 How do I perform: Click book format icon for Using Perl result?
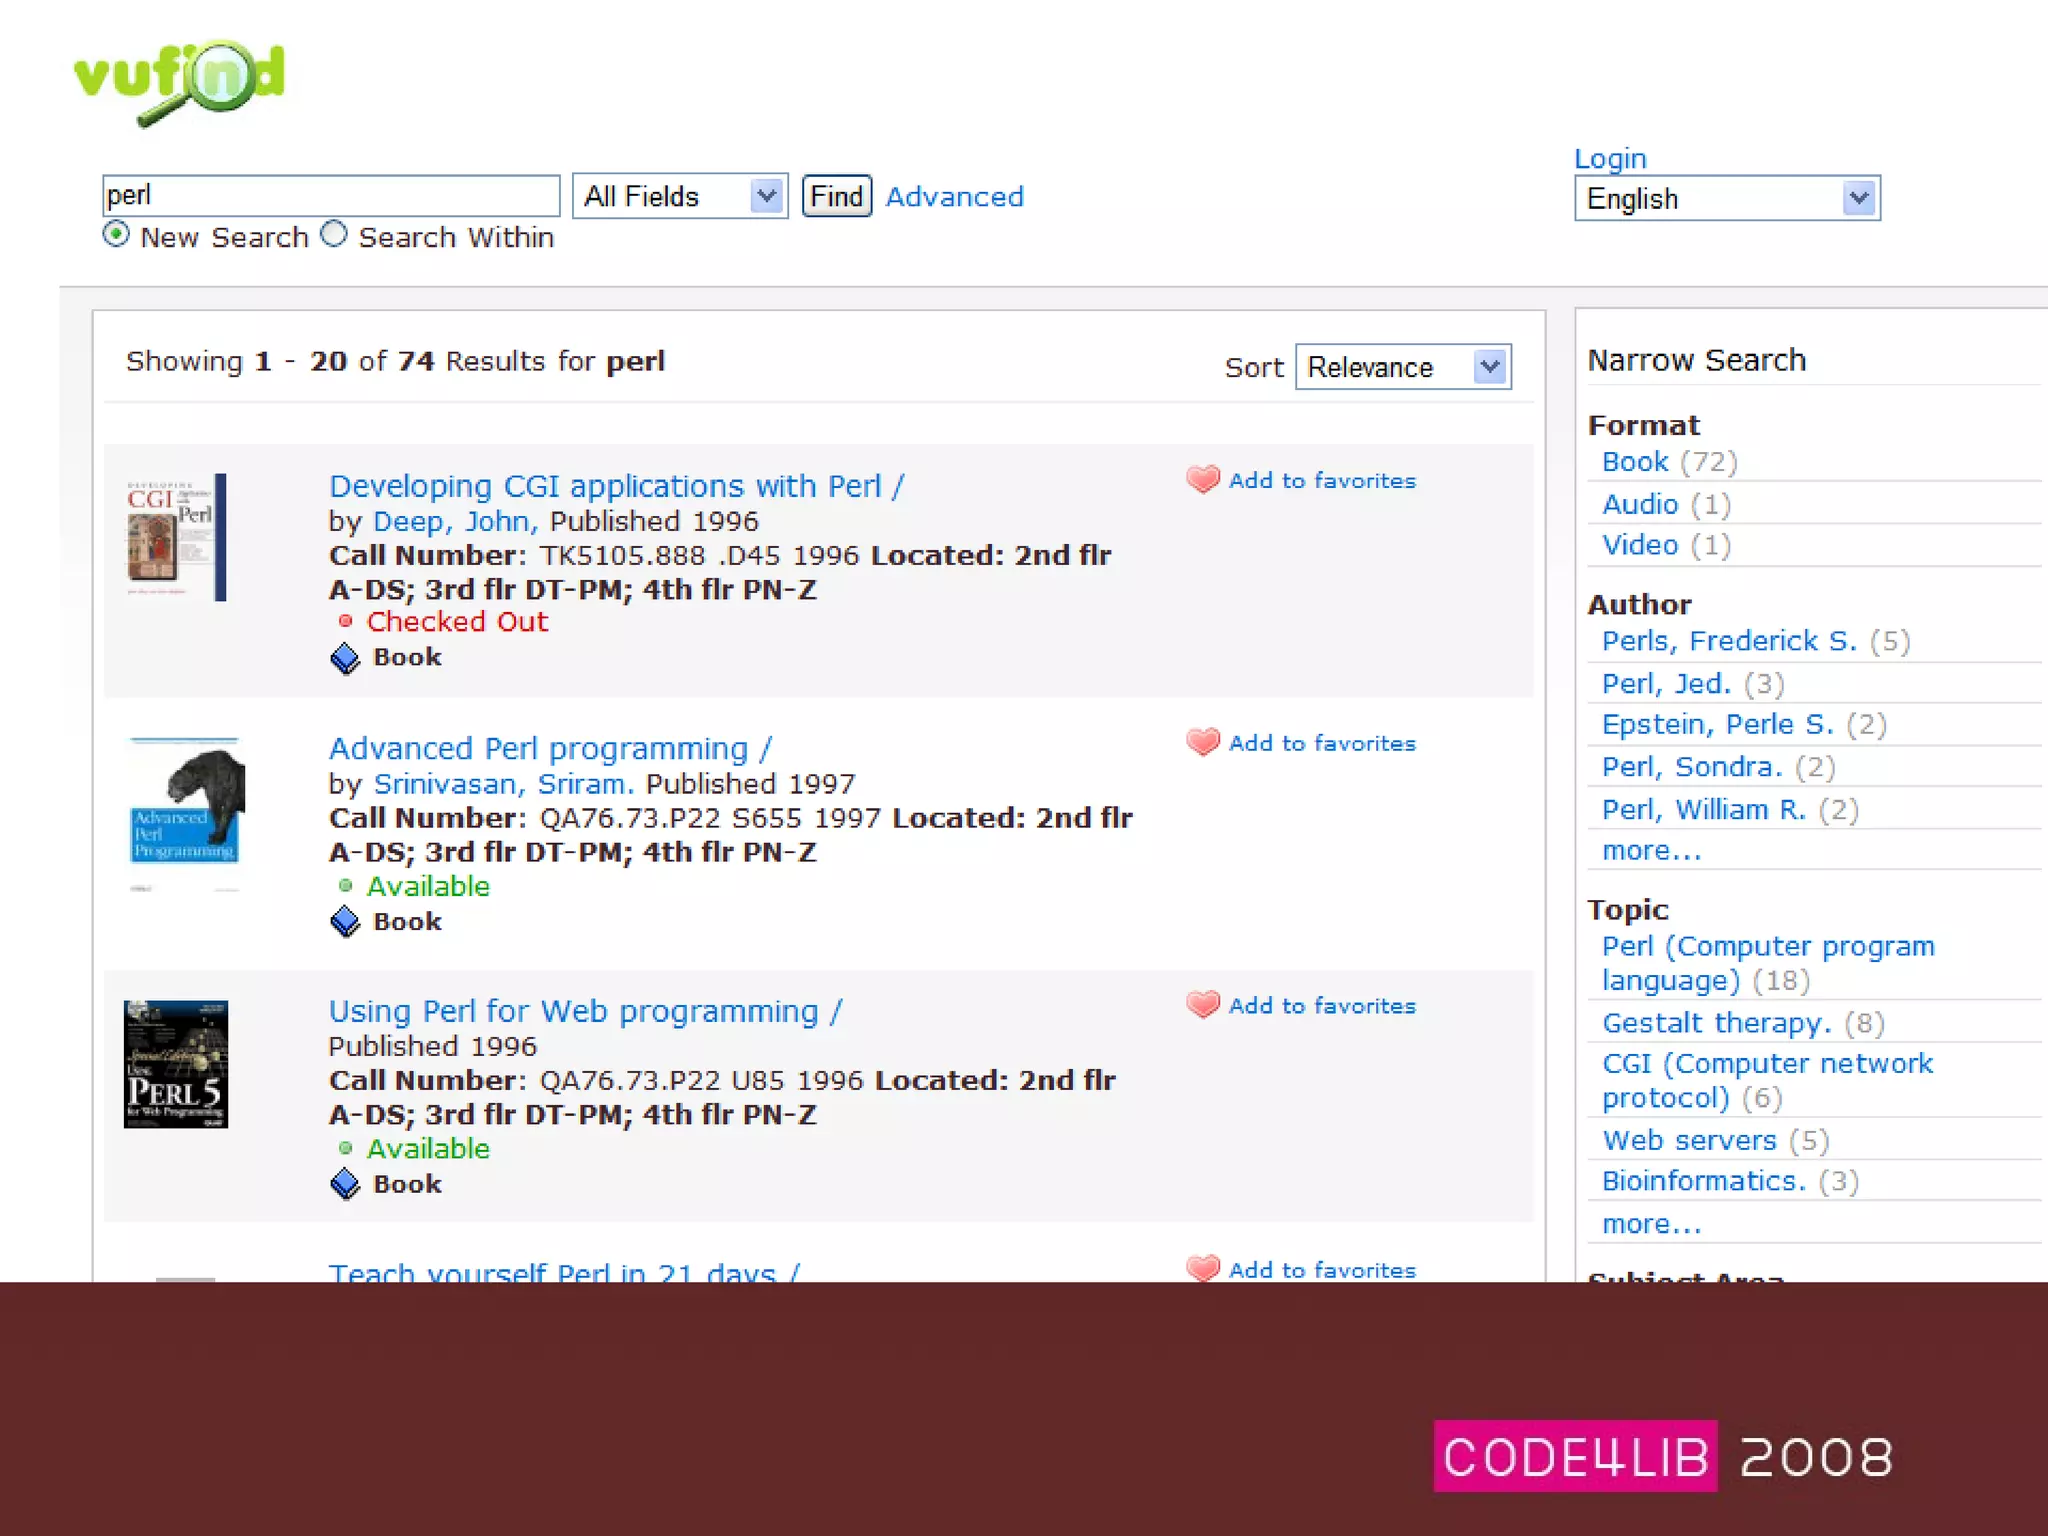click(345, 1184)
